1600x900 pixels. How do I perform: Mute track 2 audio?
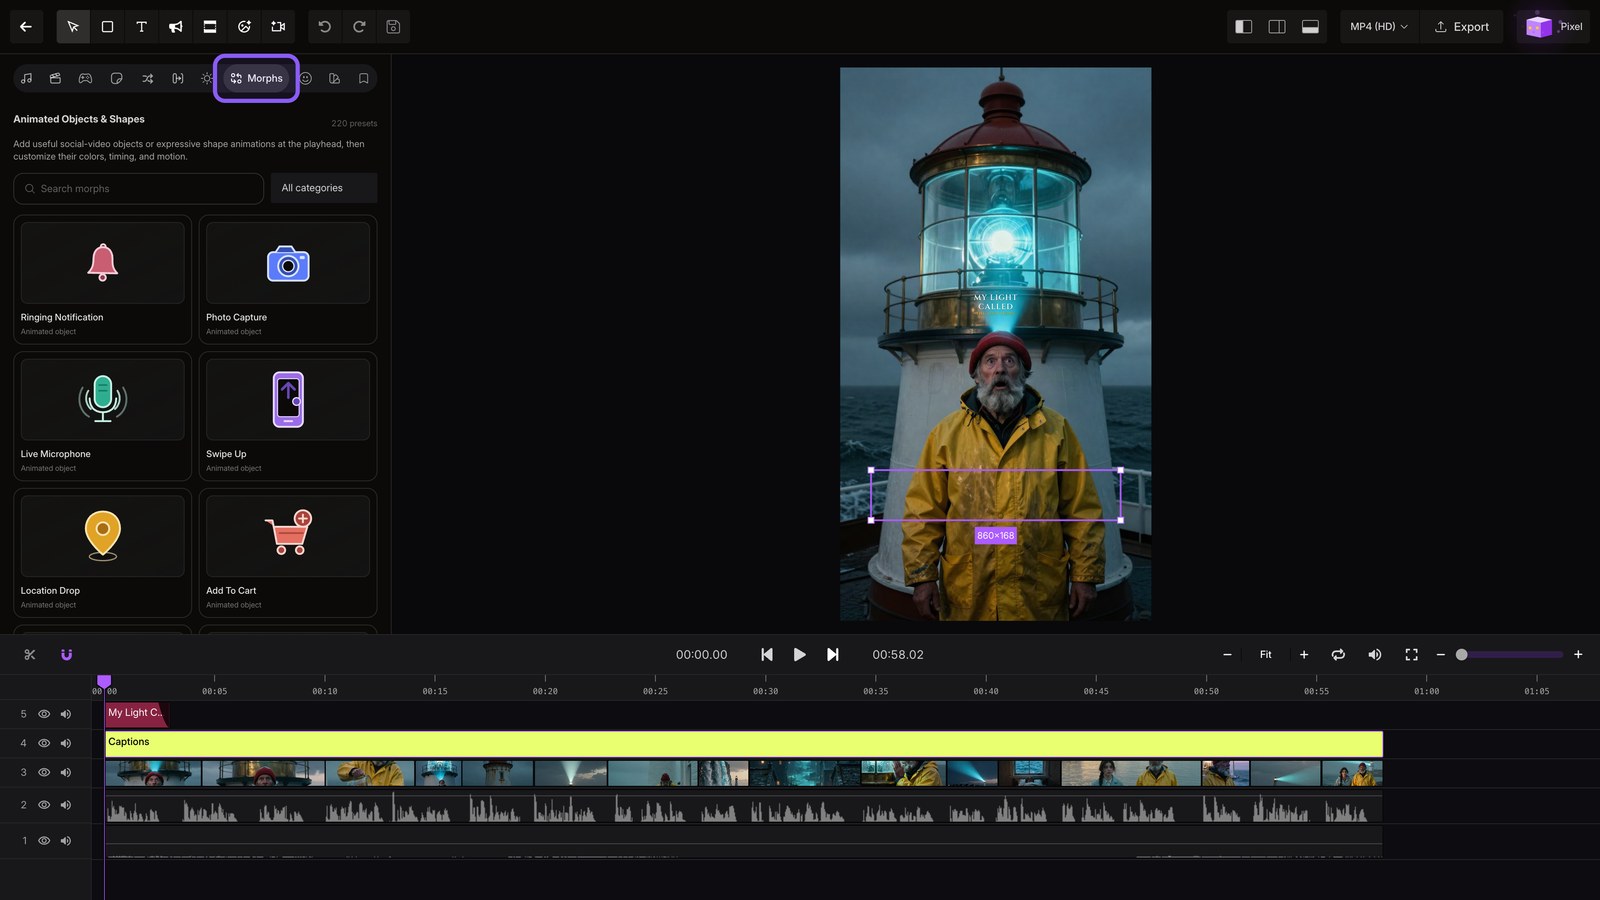[66, 805]
